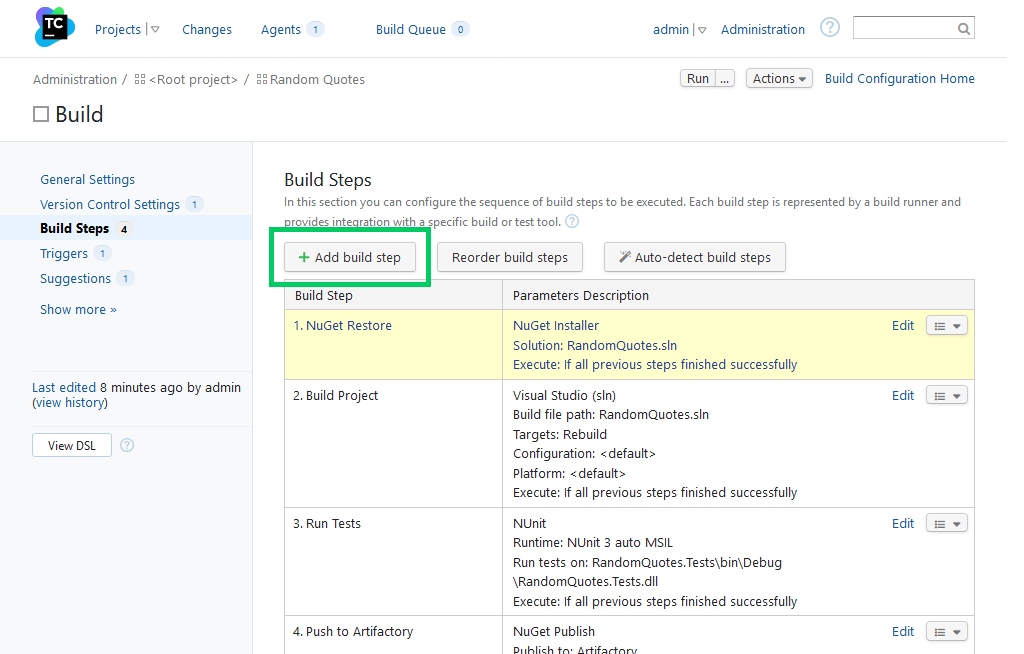The width and height of the screenshot is (1024, 654).
Task: Click the Build configuration square icon
Action: 41,114
